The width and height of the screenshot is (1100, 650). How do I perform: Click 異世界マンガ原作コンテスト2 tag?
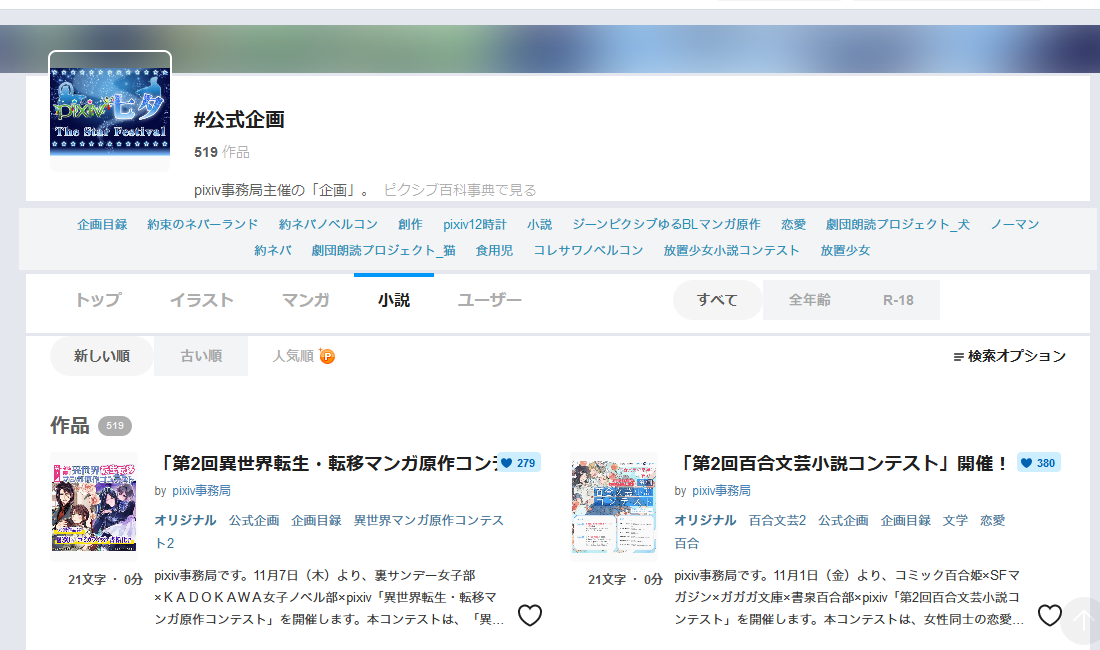pyautogui.click(x=429, y=520)
